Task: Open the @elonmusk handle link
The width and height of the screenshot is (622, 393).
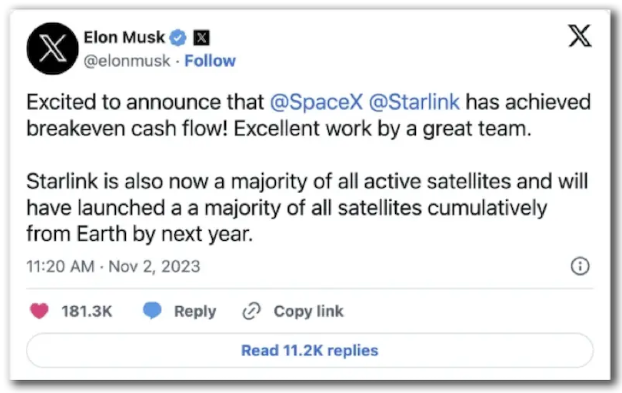Action: [127, 61]
